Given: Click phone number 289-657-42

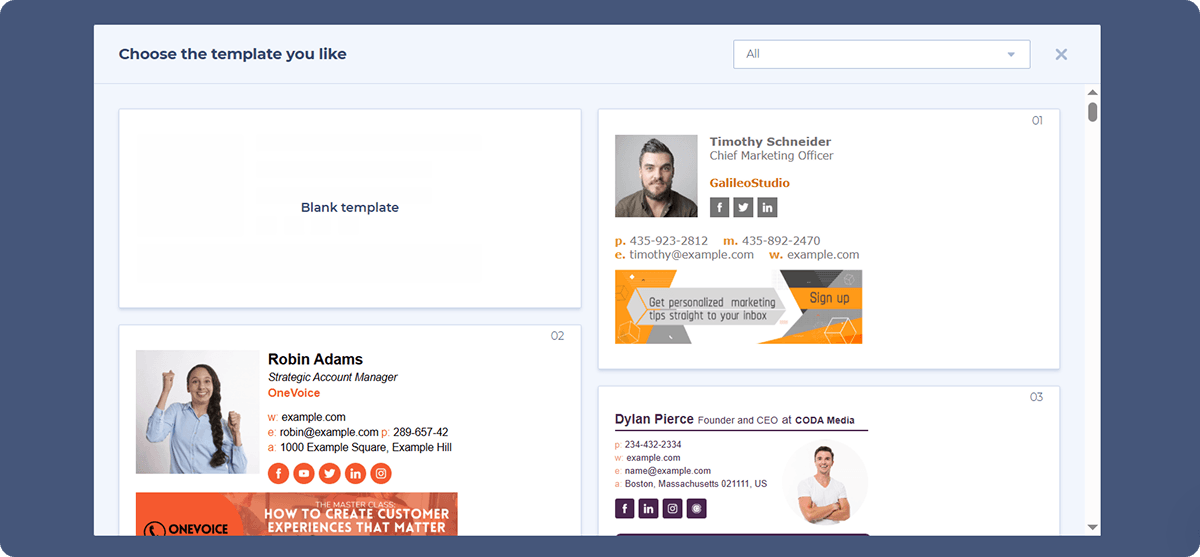Looking at the screenshot, I should 420,432.
